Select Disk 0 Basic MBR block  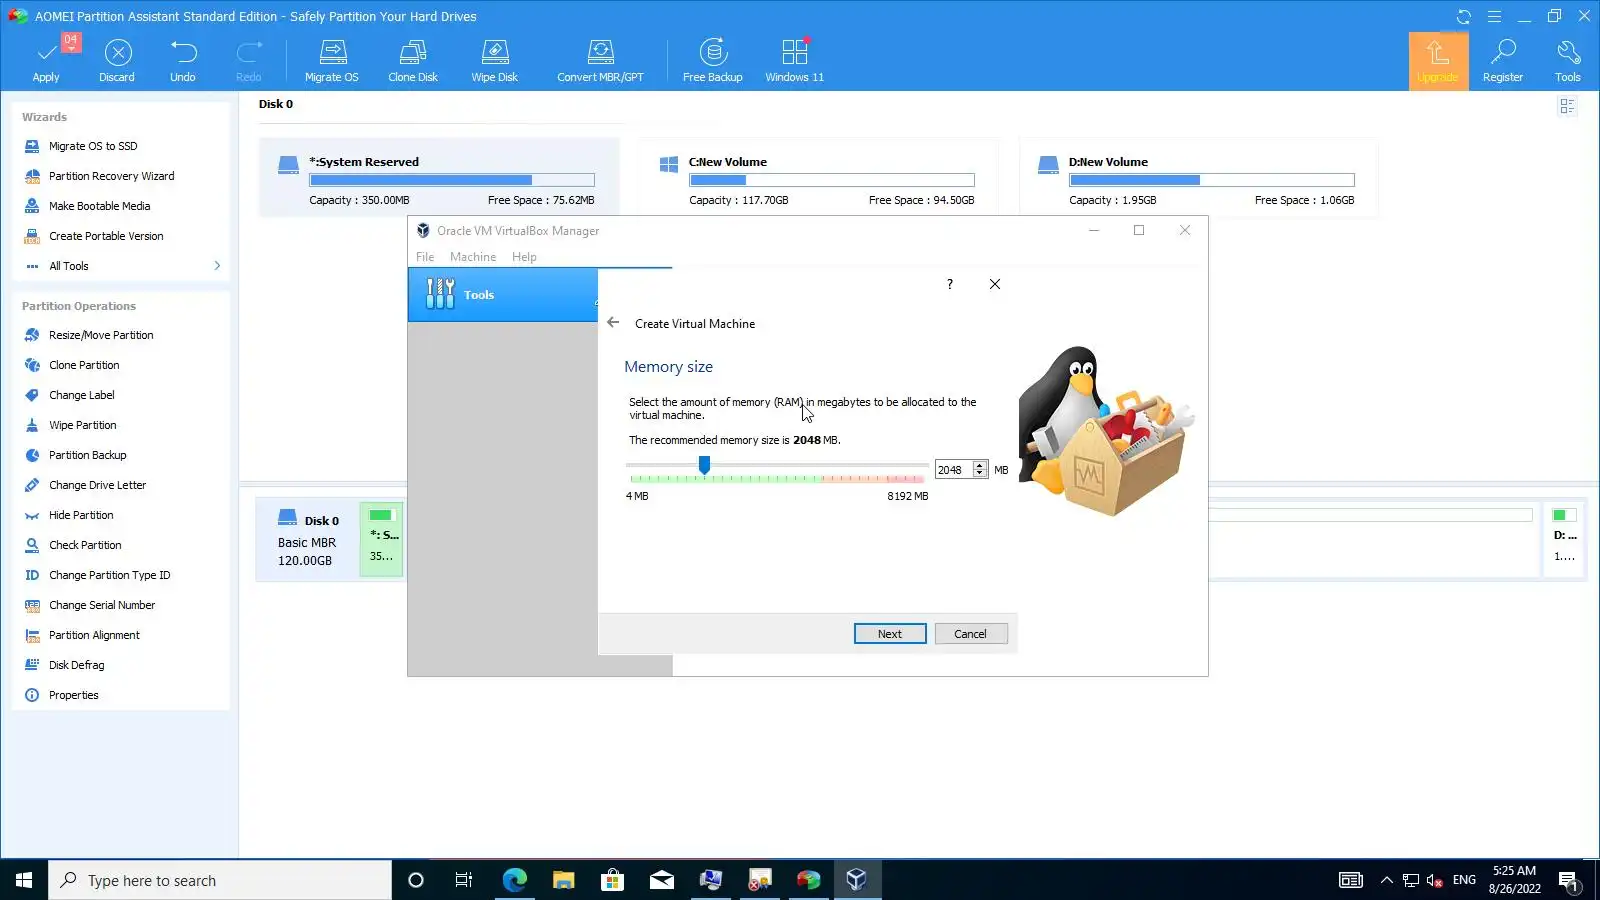[307, 540]
